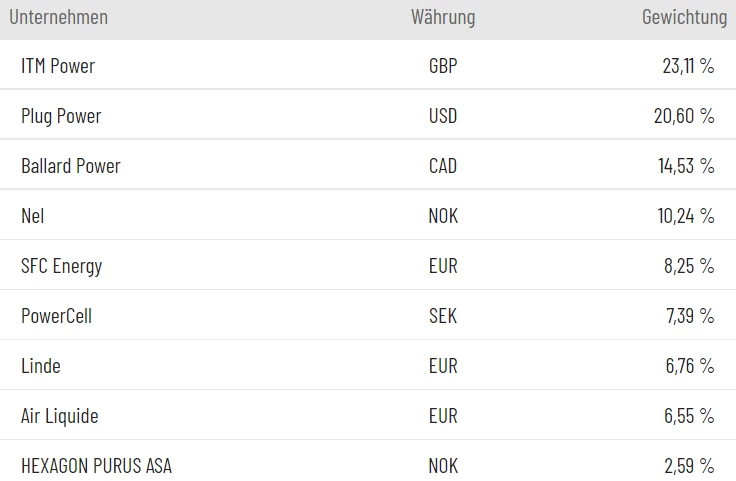
Task: Click the 10,24 % weighting value
Action: 686,216
